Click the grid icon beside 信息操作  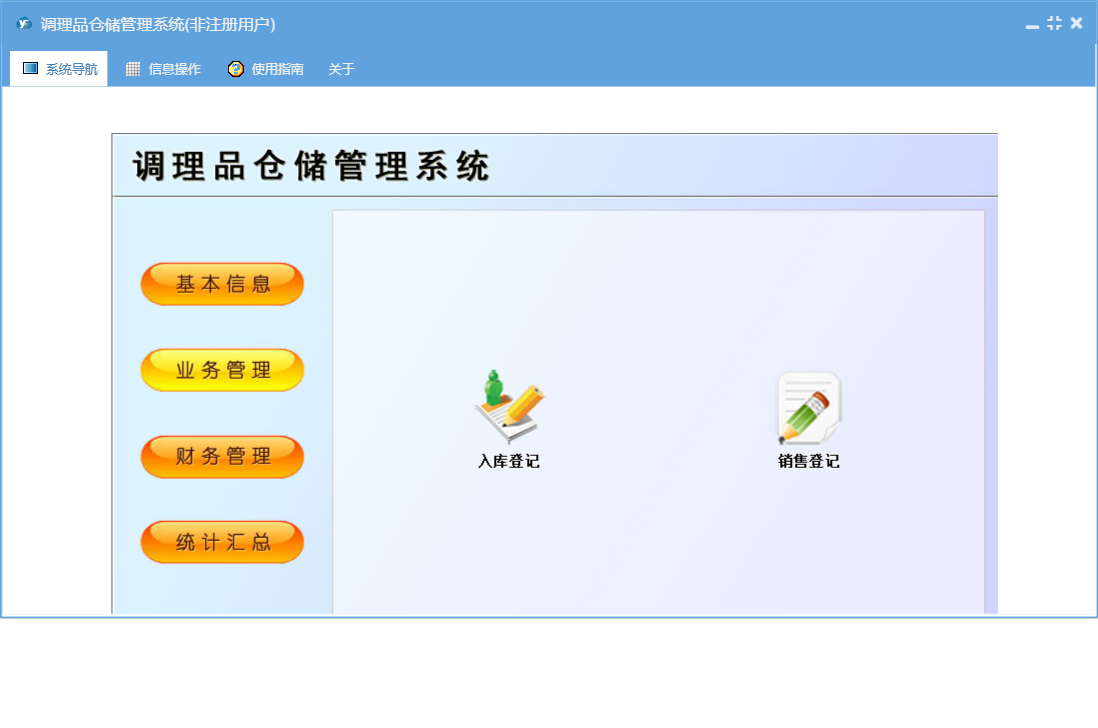133,69
